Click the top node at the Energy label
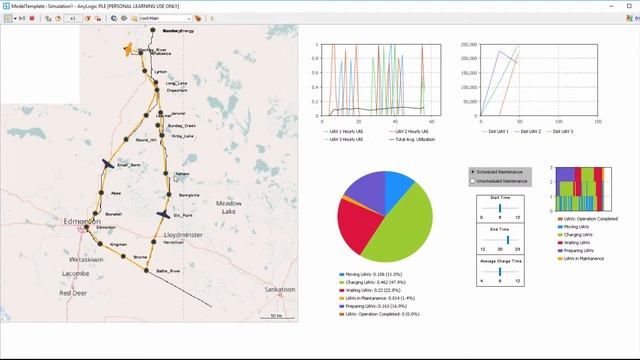 153,30
